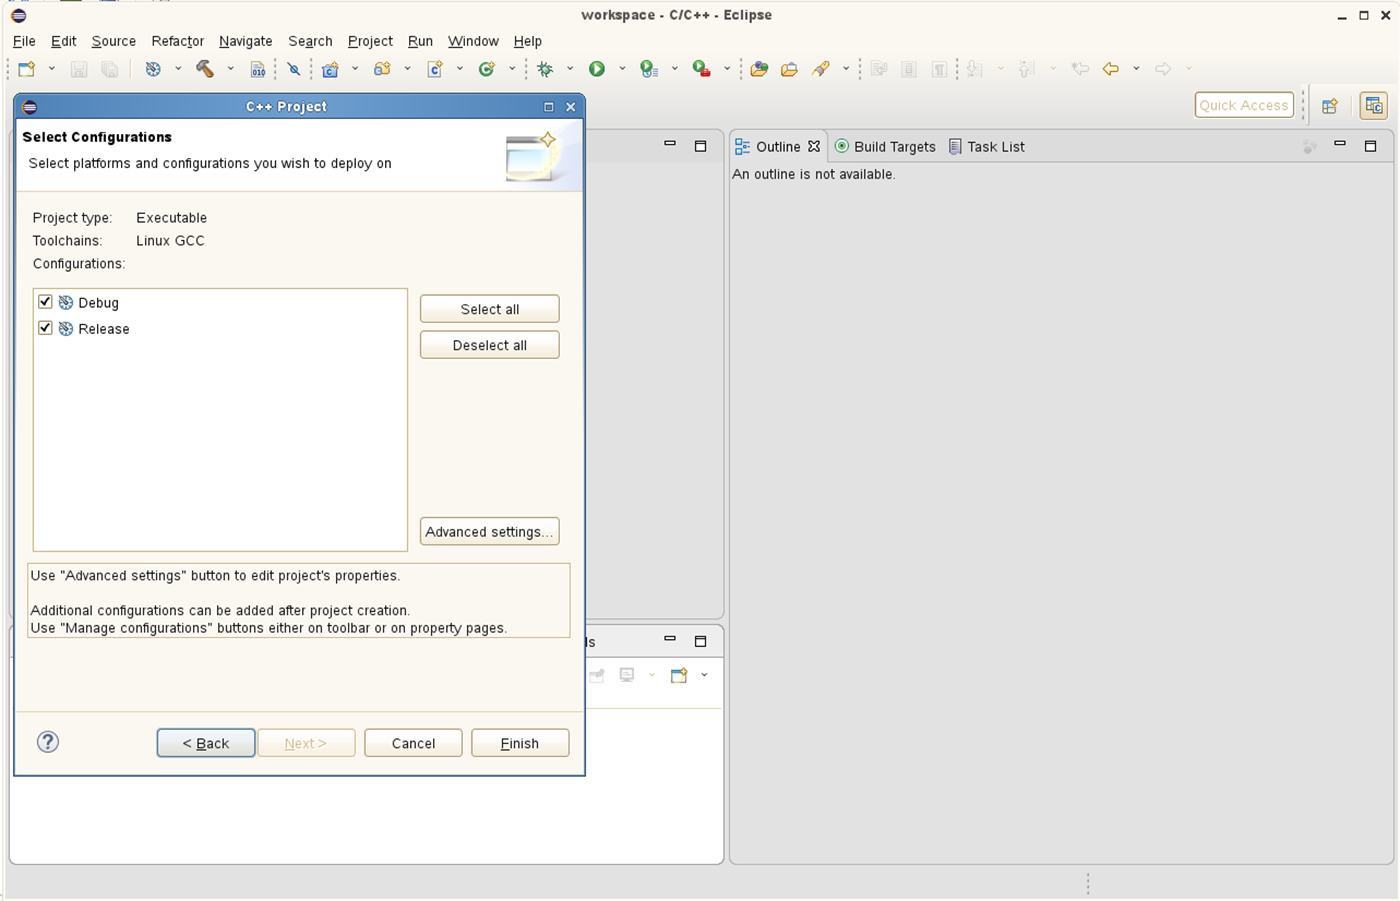Click the help question mark icon
This screenshot has width=1400, height=901.
tap(48, 742)
